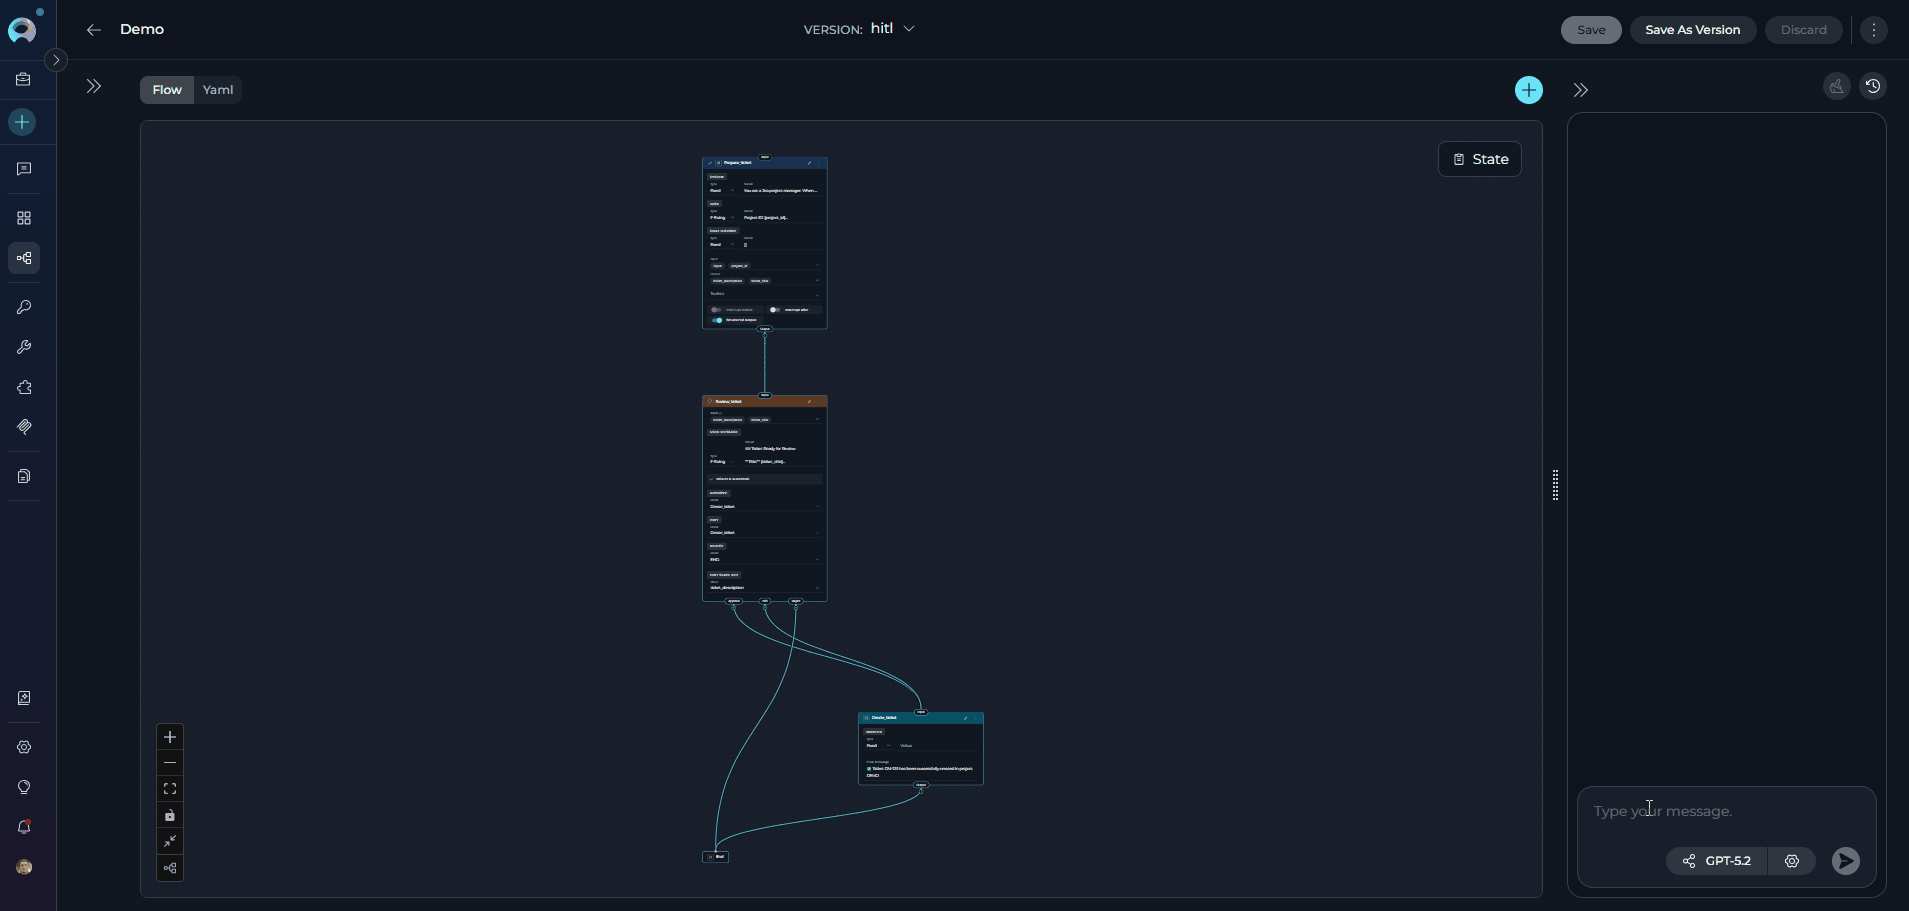Toggle structured output switch in first node
Screen dimensions: 1909x911
click(x=717, y=320)
